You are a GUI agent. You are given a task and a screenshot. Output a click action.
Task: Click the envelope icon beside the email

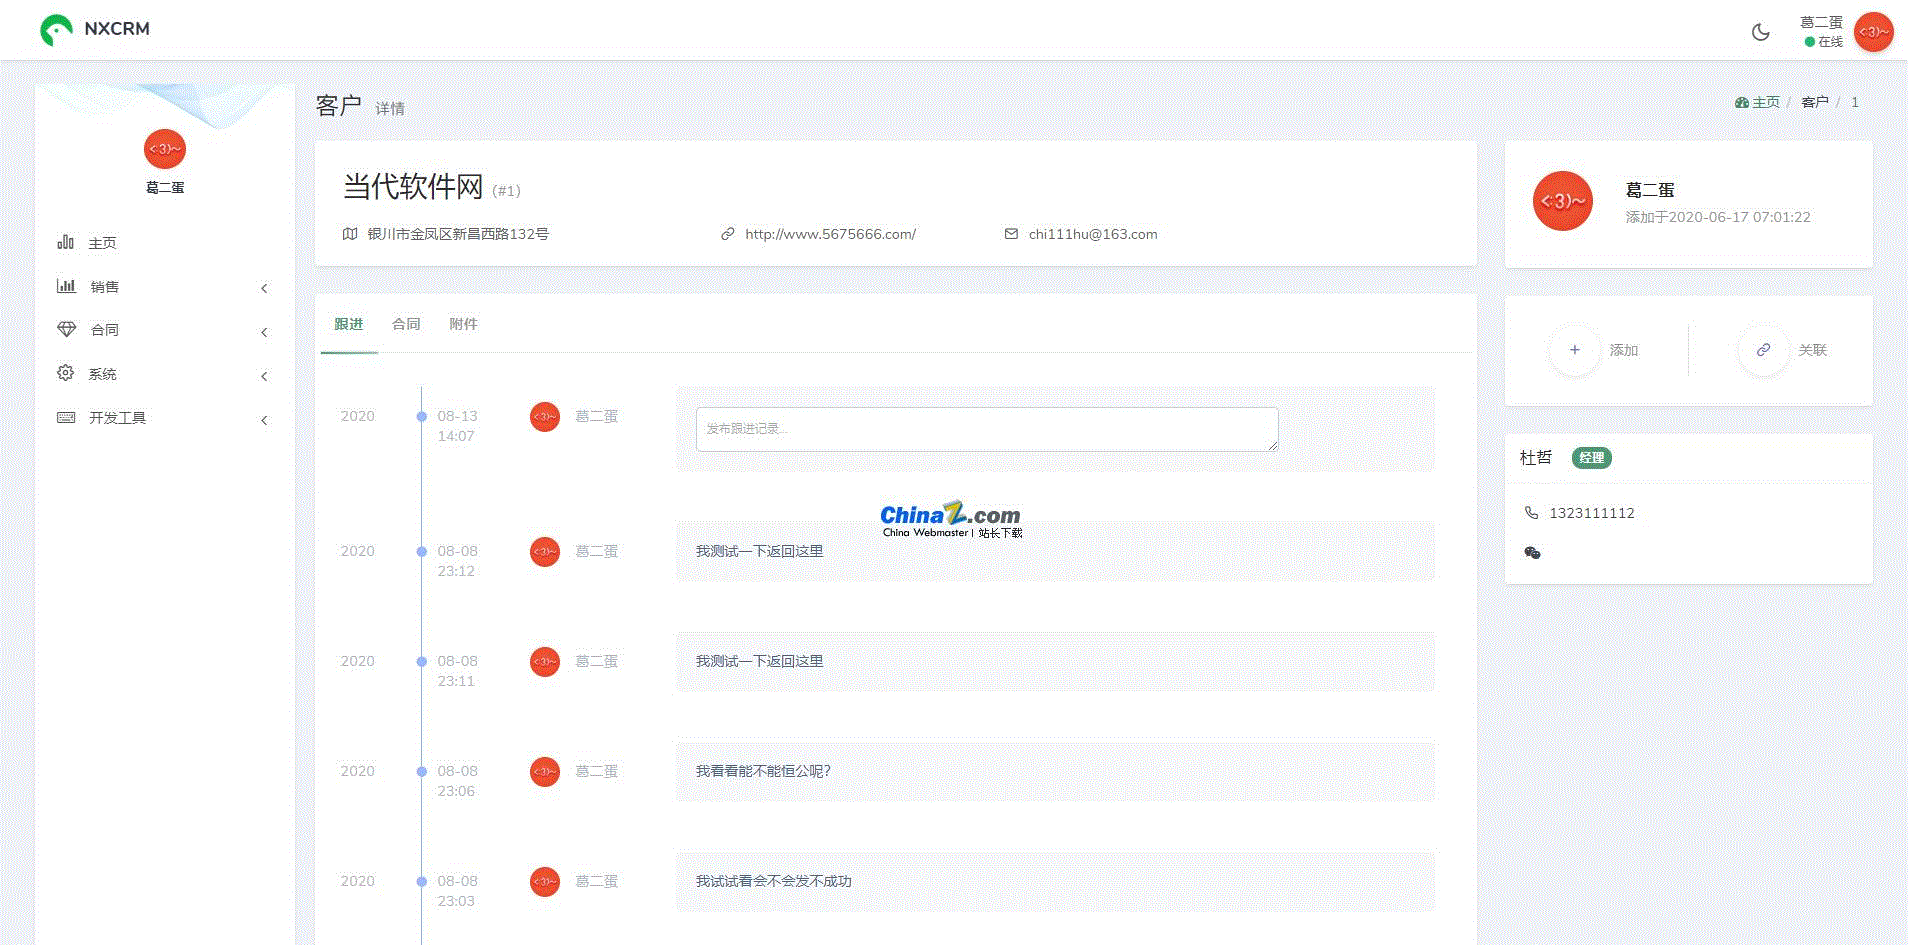[x=1011, y=234]
